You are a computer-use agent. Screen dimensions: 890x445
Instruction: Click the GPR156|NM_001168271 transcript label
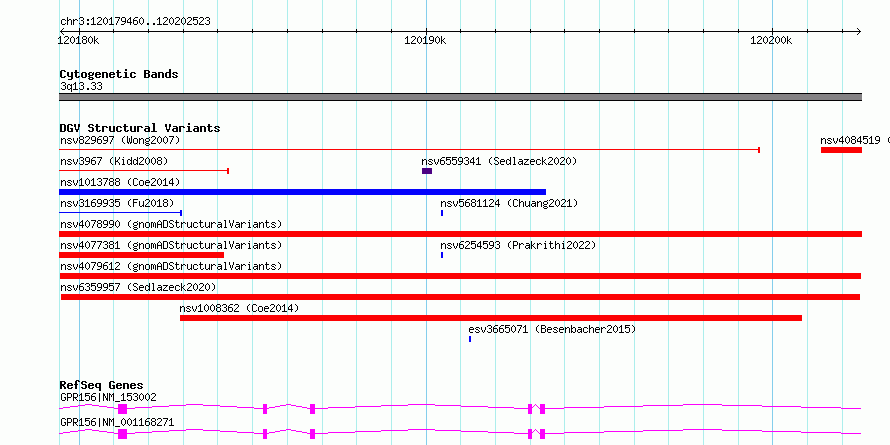coord(117,422)
